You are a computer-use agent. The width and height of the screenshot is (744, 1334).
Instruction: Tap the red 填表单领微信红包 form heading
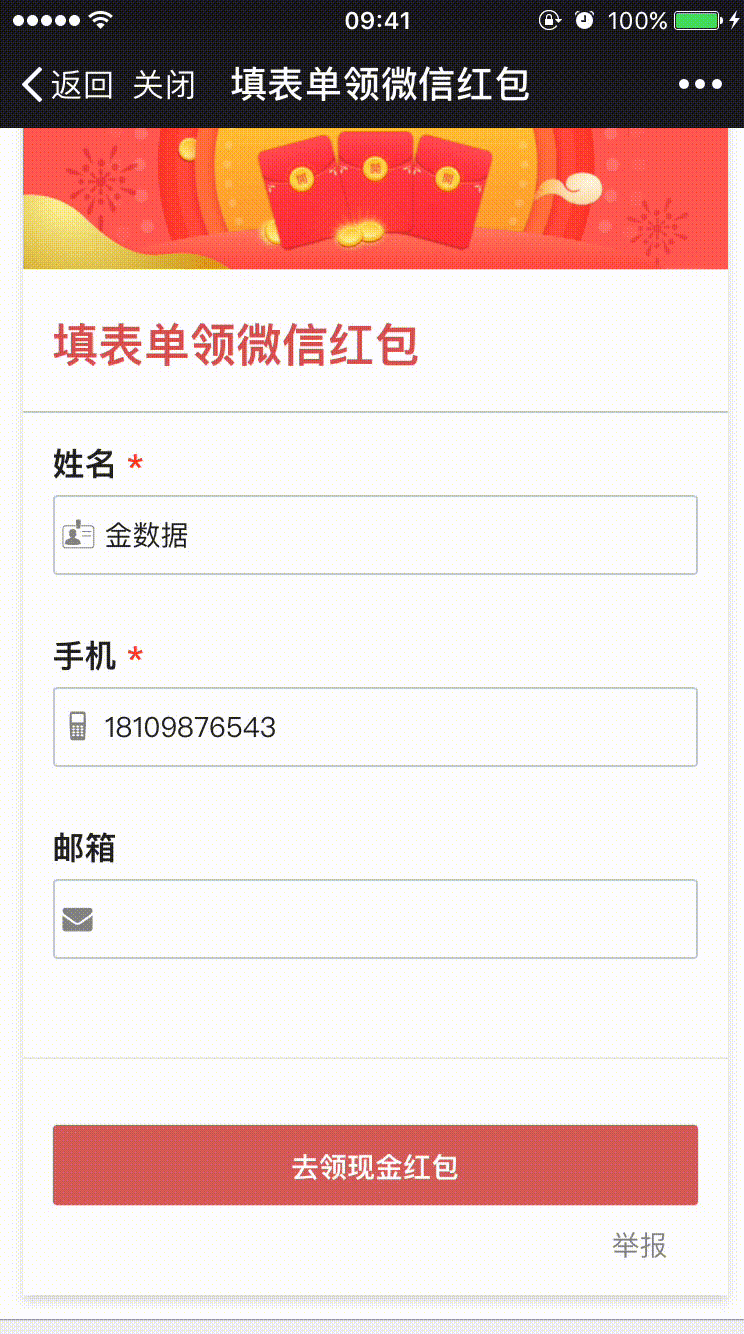coord(236,346)
